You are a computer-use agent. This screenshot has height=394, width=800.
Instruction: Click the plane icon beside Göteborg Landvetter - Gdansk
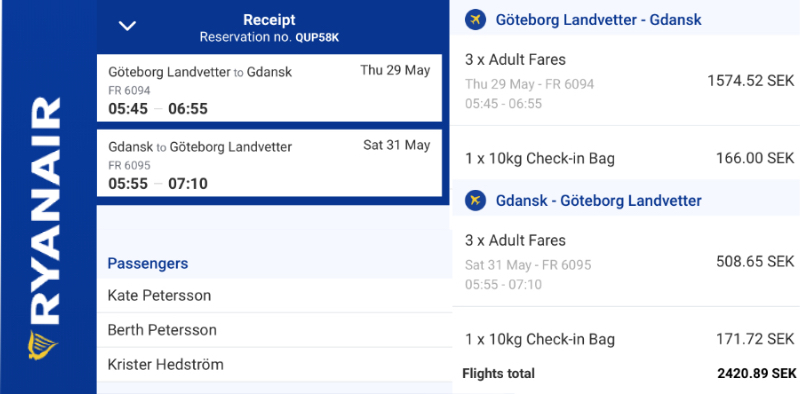click(475, 20)
